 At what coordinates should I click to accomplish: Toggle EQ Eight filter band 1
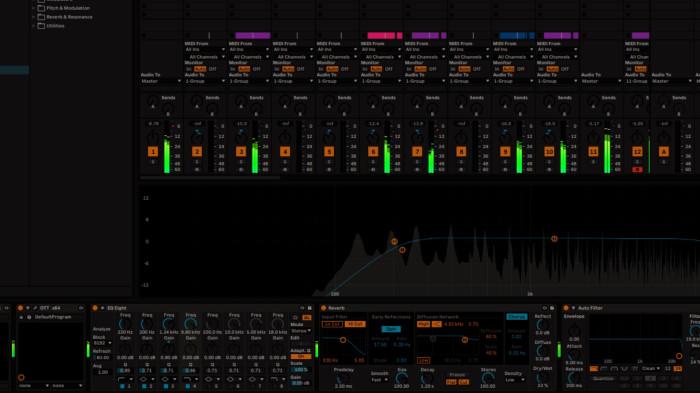(122, 386)
